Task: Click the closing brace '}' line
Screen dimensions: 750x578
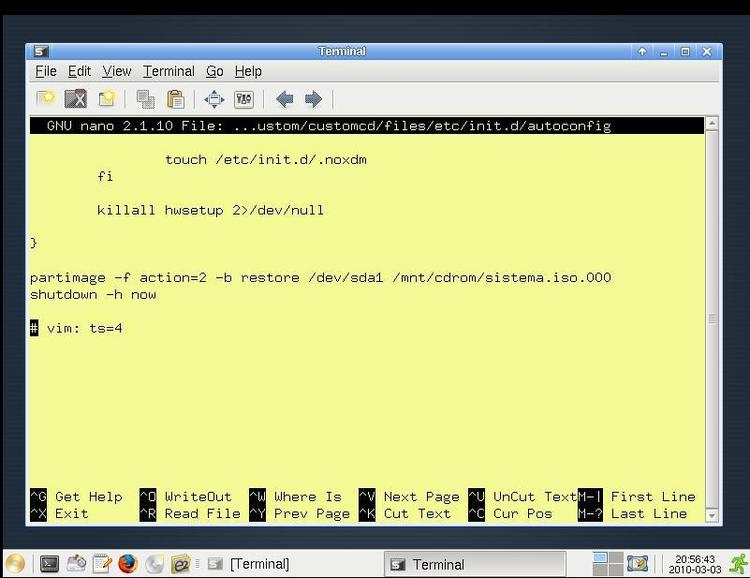Action: [x=33, y=243]
